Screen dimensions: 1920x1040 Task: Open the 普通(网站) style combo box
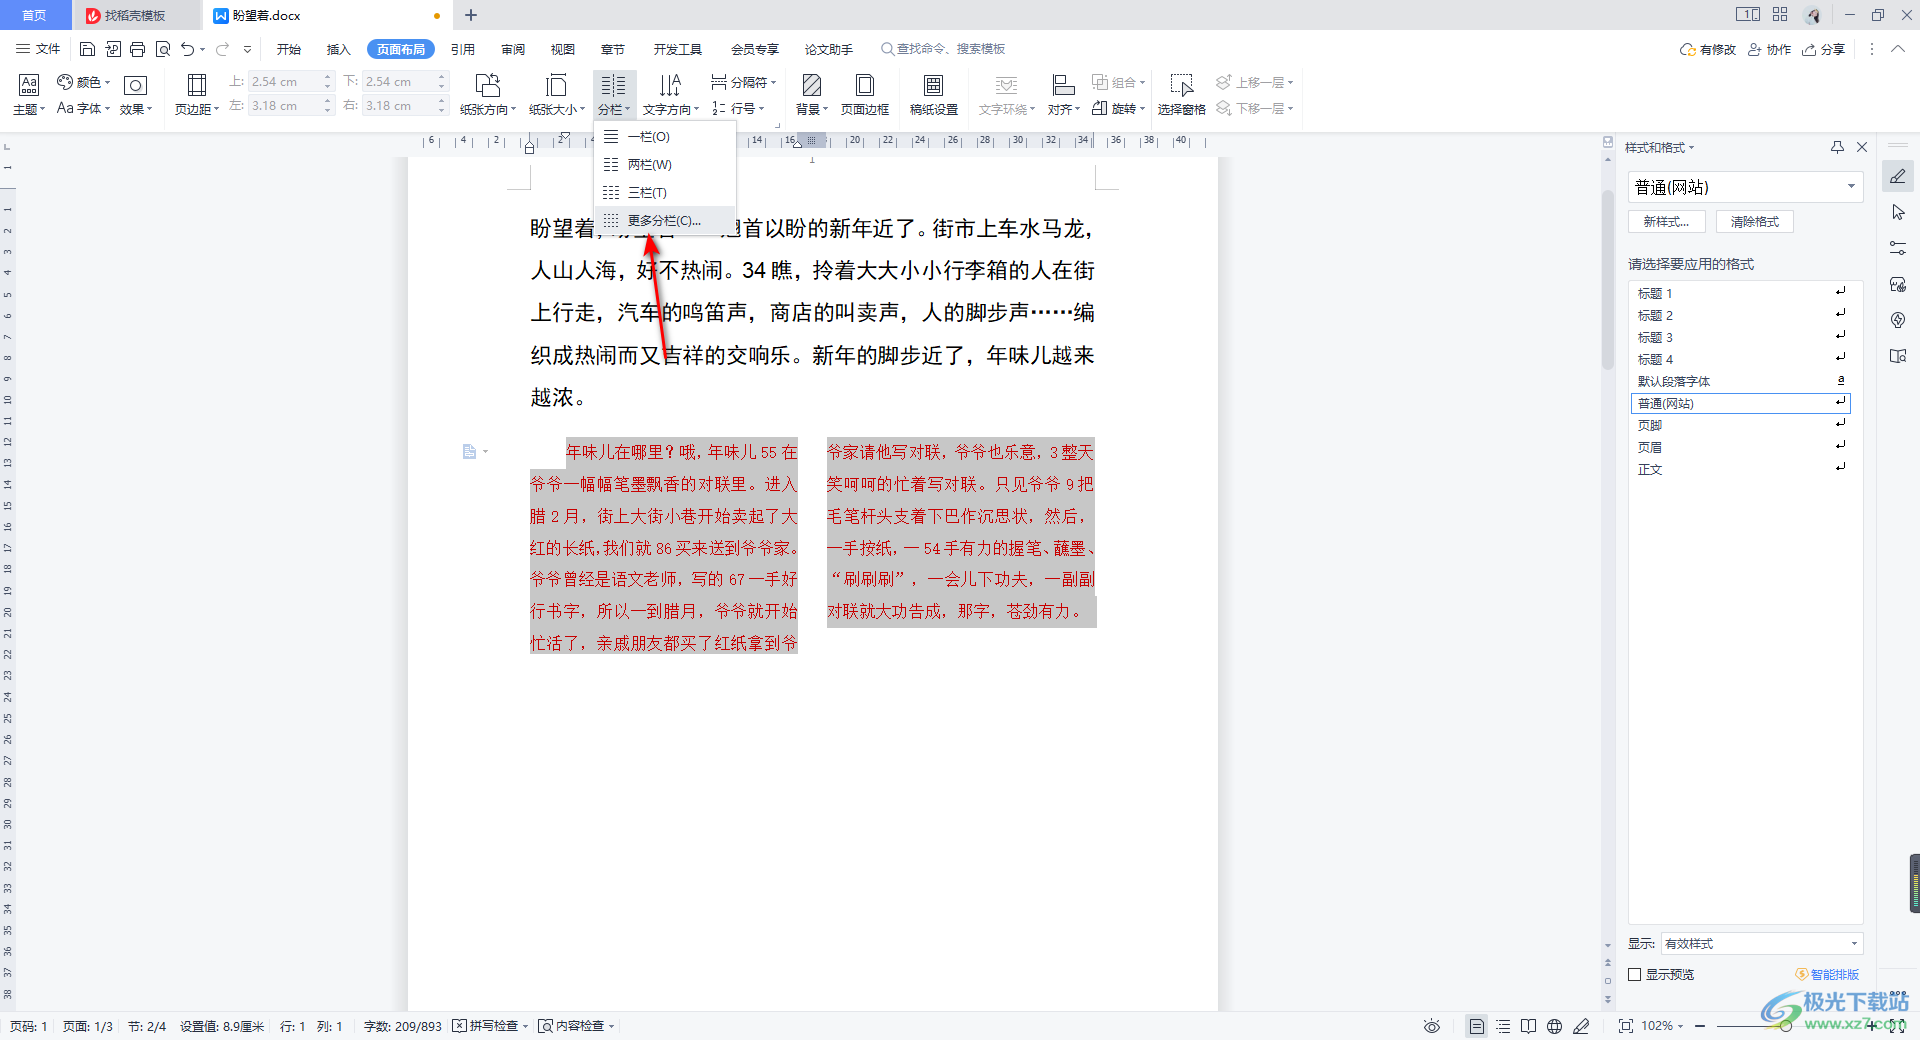point(1745,187)
